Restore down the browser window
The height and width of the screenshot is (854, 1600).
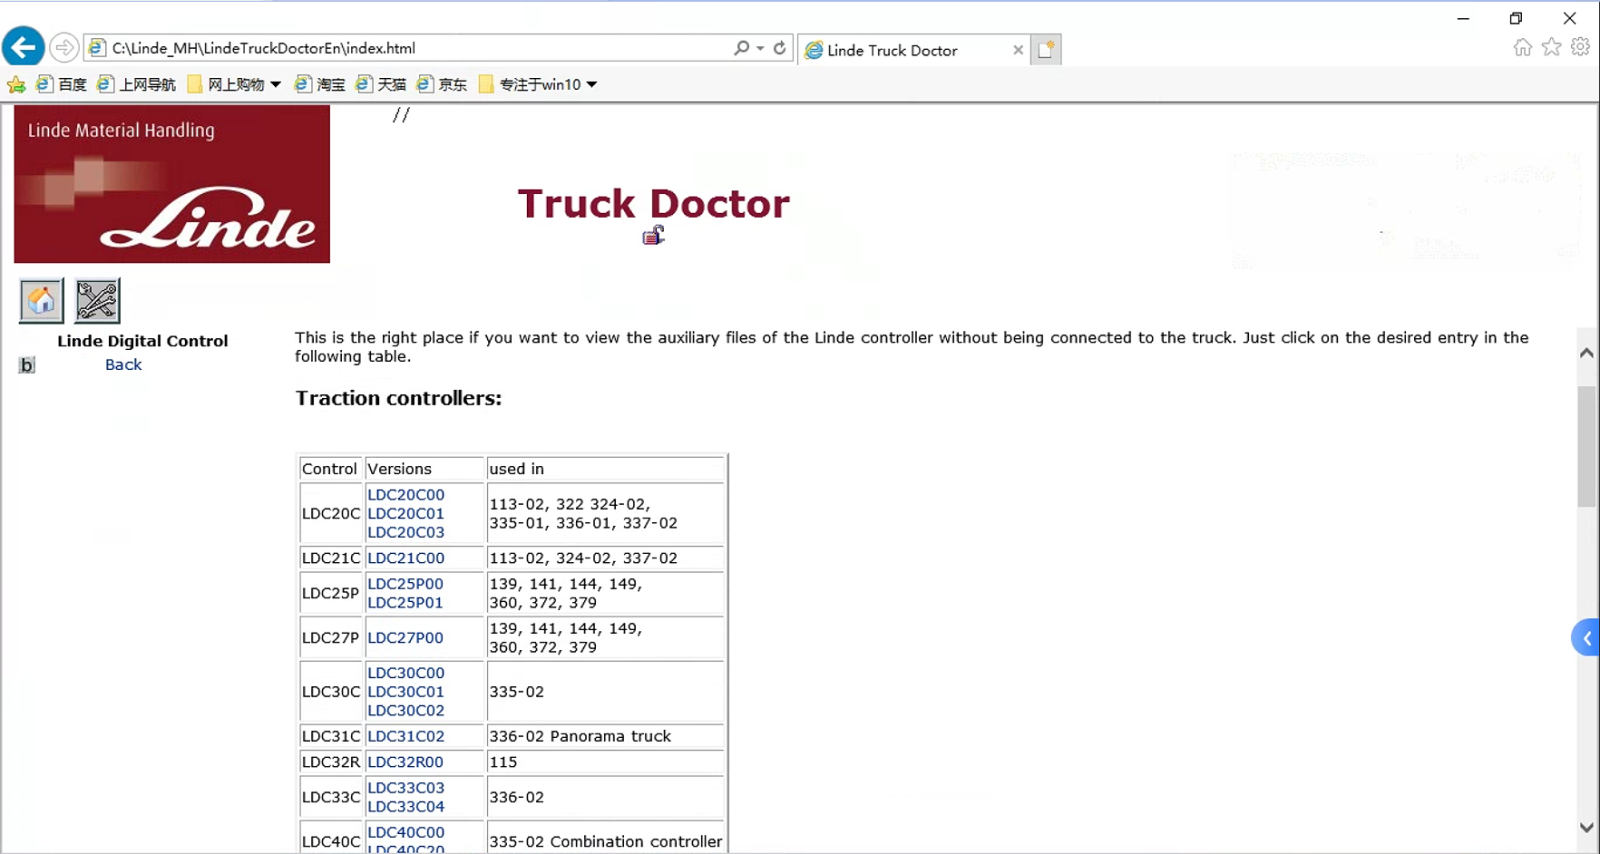pyautogui.click(x=1516, y=18)
